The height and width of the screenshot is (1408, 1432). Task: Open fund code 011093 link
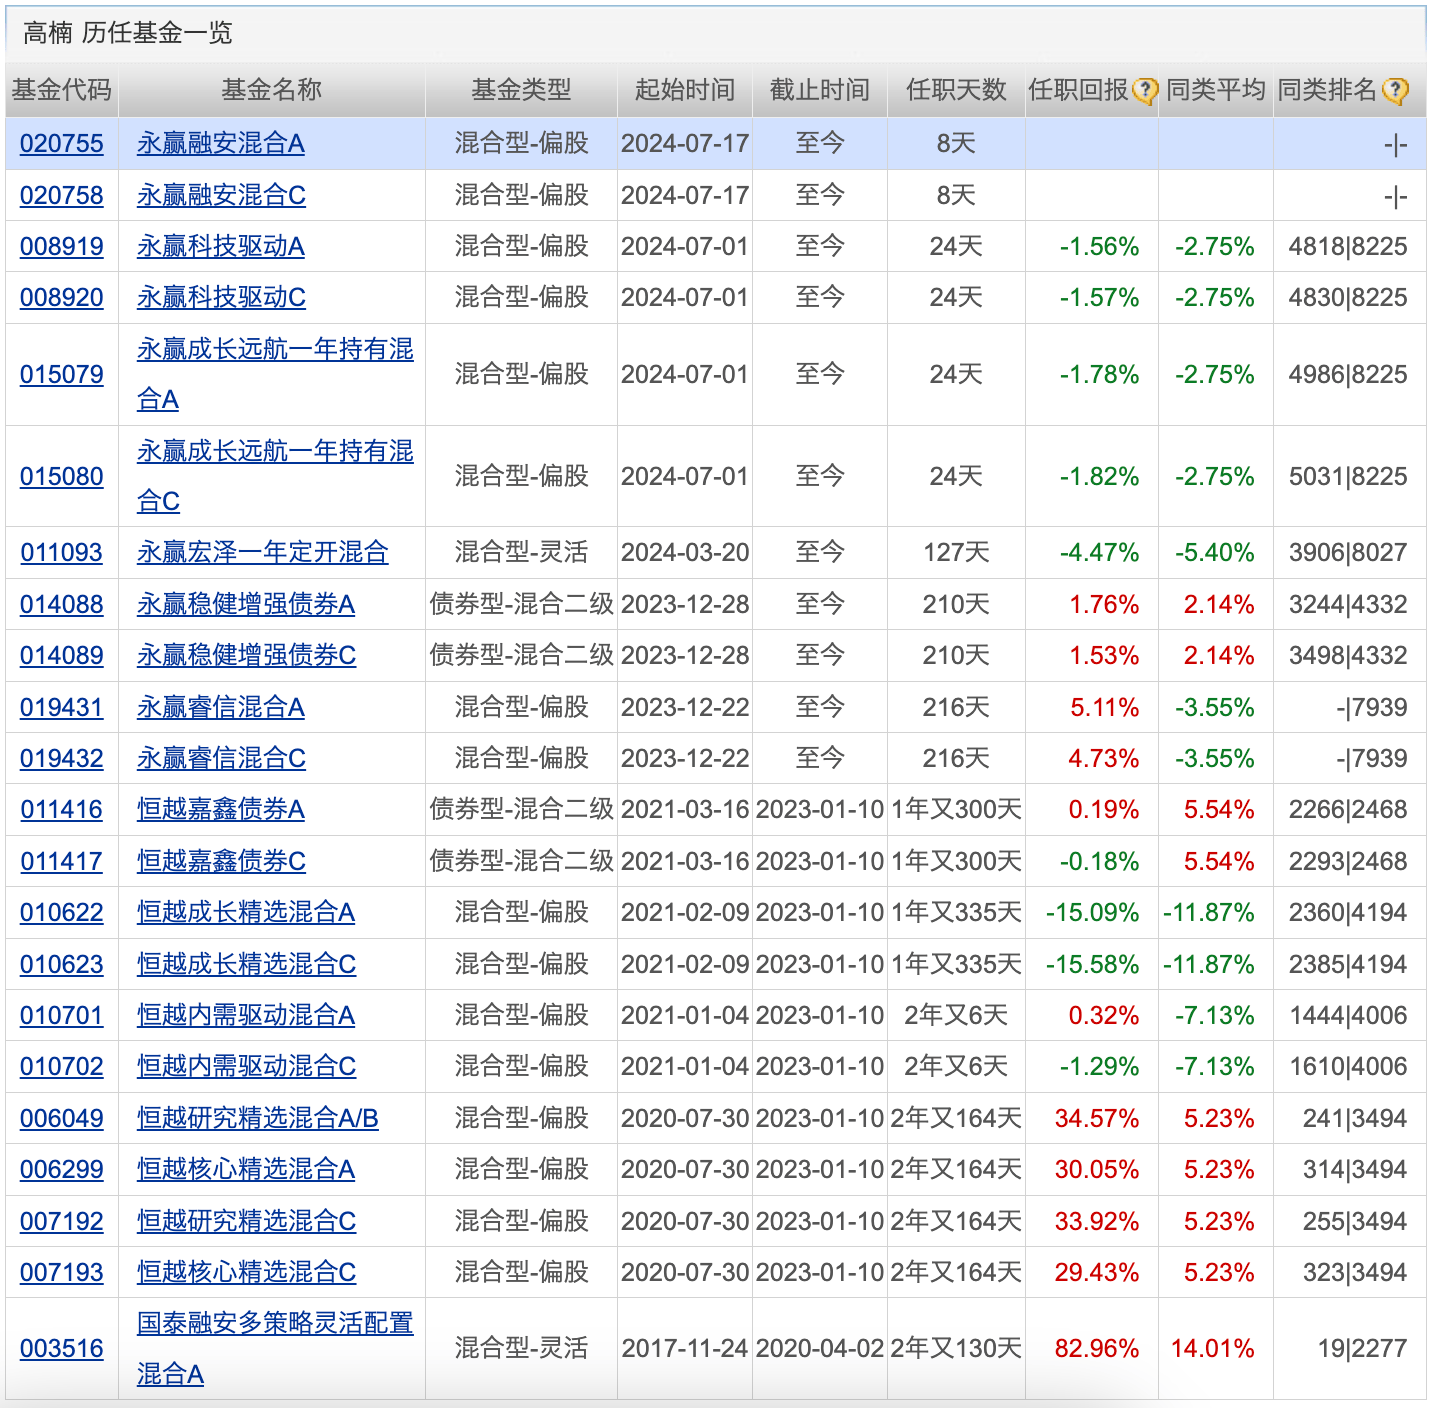point(62,552)
